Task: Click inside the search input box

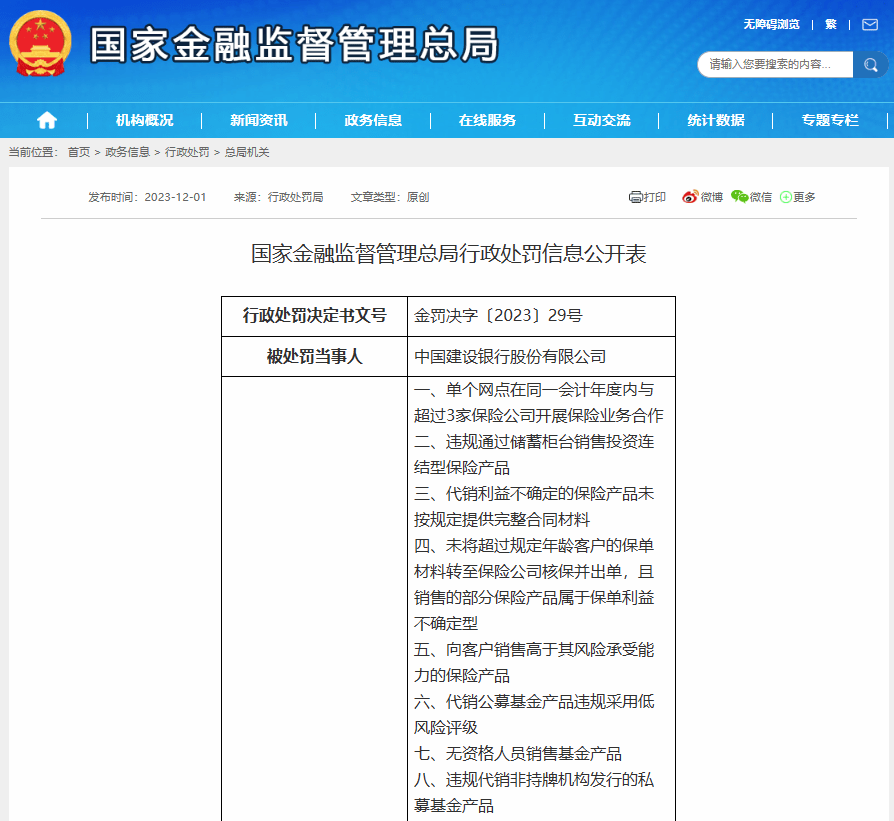Action: [x=775, y=64]
